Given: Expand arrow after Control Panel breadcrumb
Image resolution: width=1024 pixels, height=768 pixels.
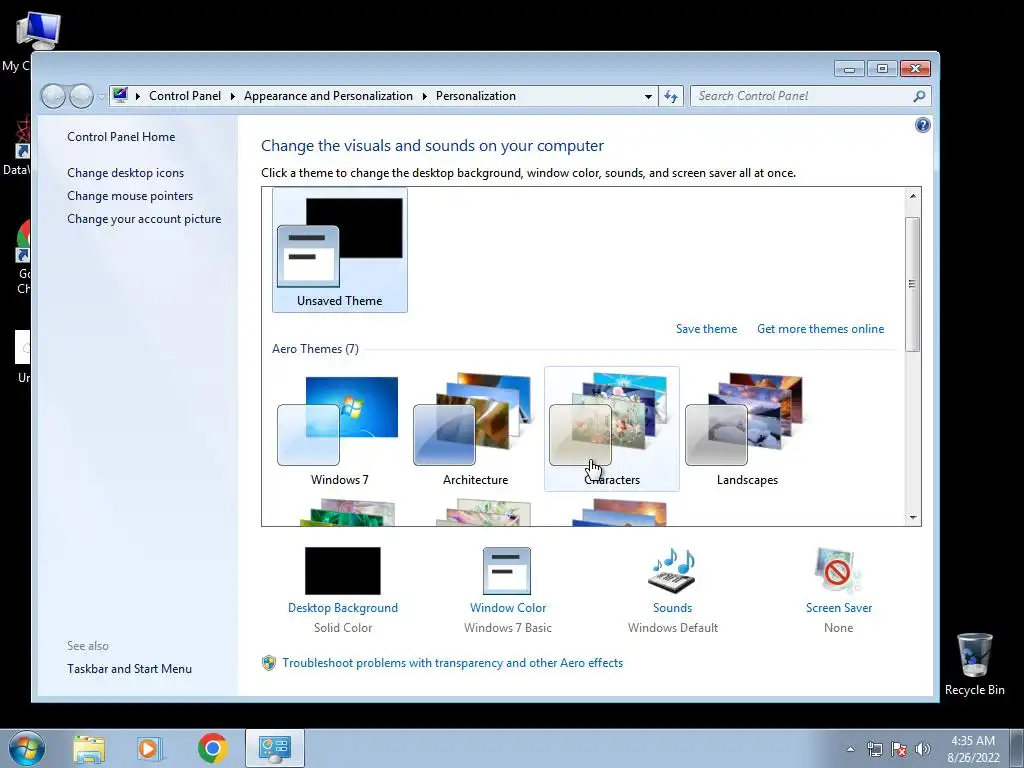Looking at the screenshot, I should tap(232, 96).
